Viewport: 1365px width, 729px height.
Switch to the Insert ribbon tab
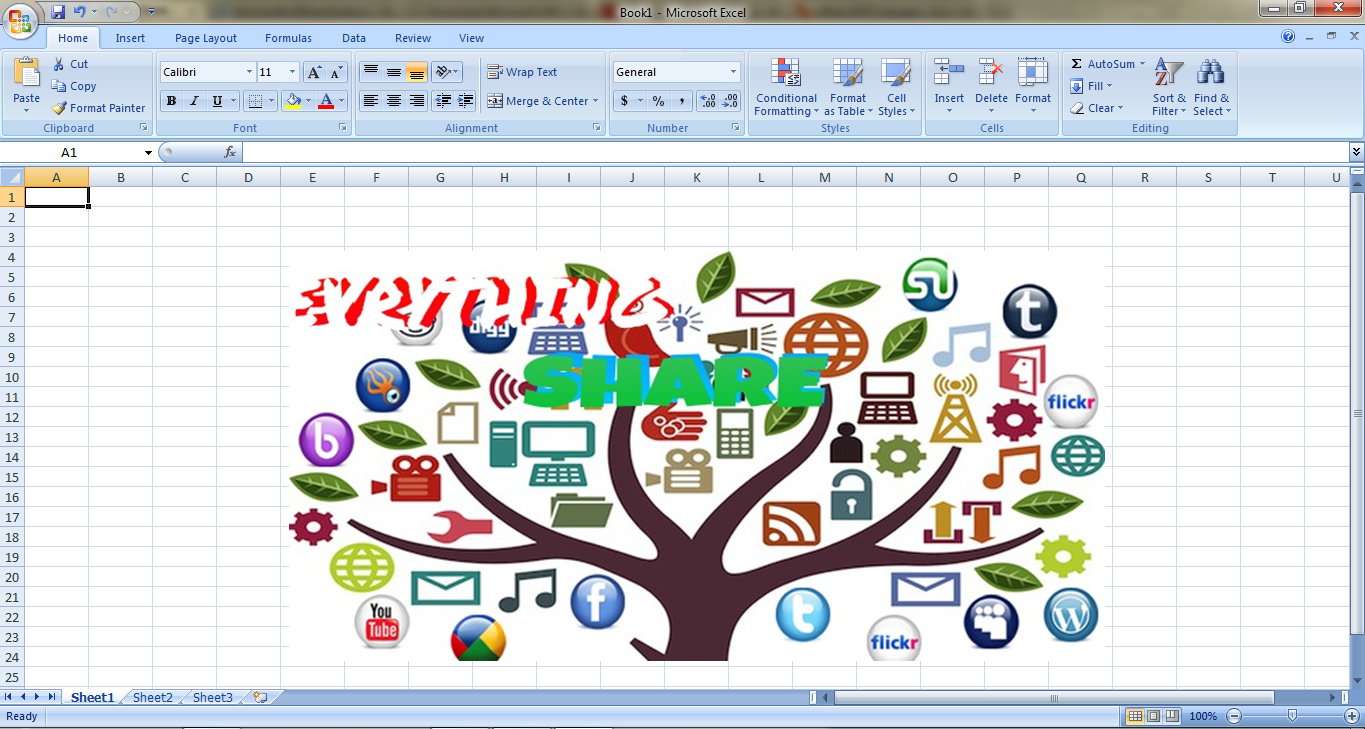coord(130,38)
